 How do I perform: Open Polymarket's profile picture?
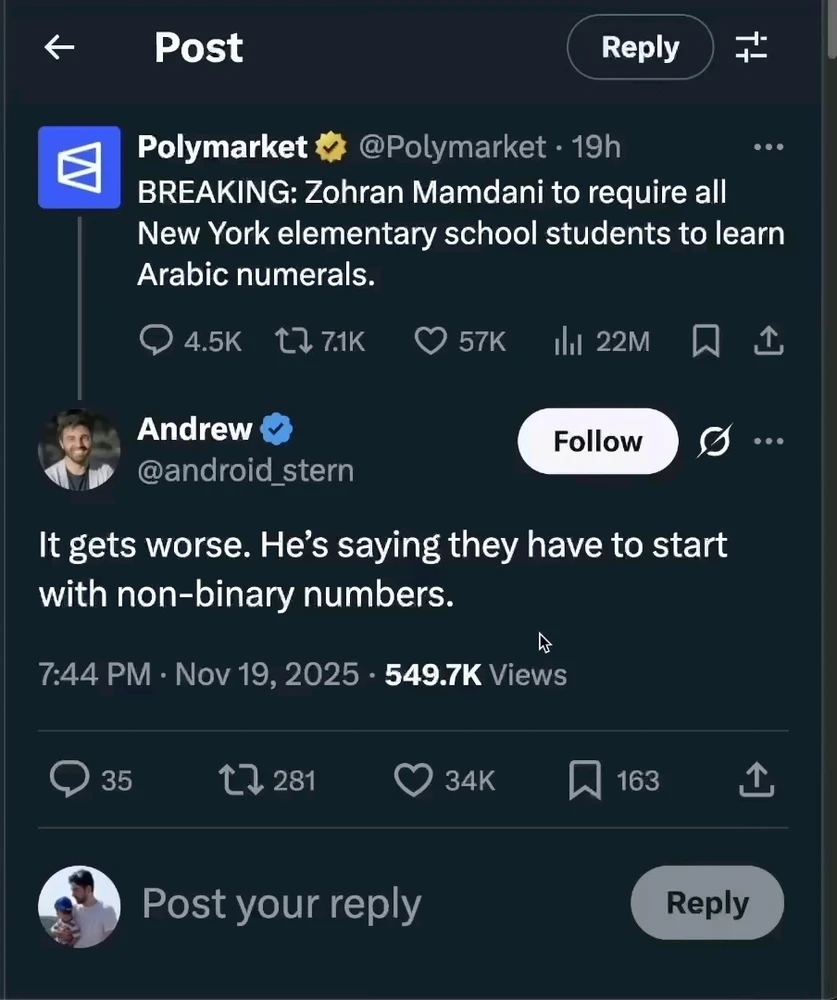click(79, 167)
